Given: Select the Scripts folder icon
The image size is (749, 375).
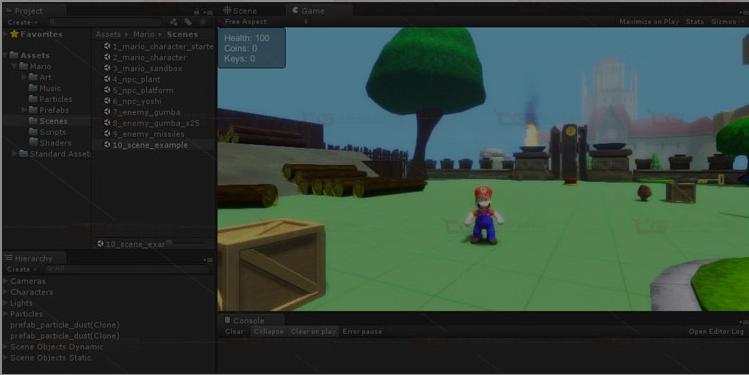Looking at the screenshot, I should coord(33,132).
